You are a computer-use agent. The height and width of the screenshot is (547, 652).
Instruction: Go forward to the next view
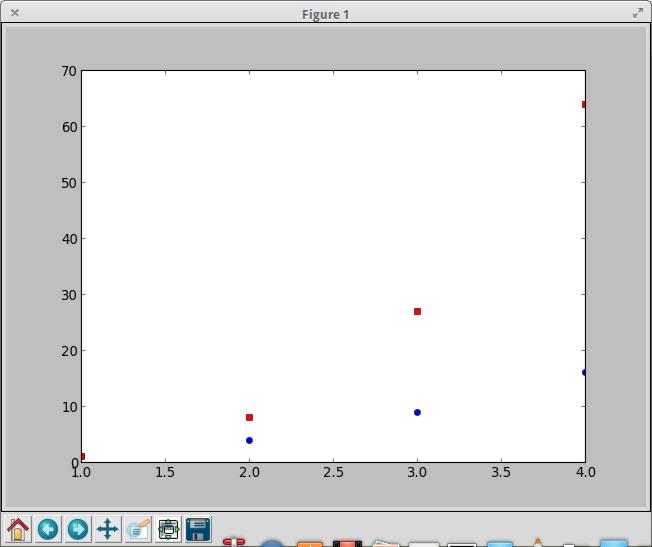pyautogui.click(x=78, y=529)
